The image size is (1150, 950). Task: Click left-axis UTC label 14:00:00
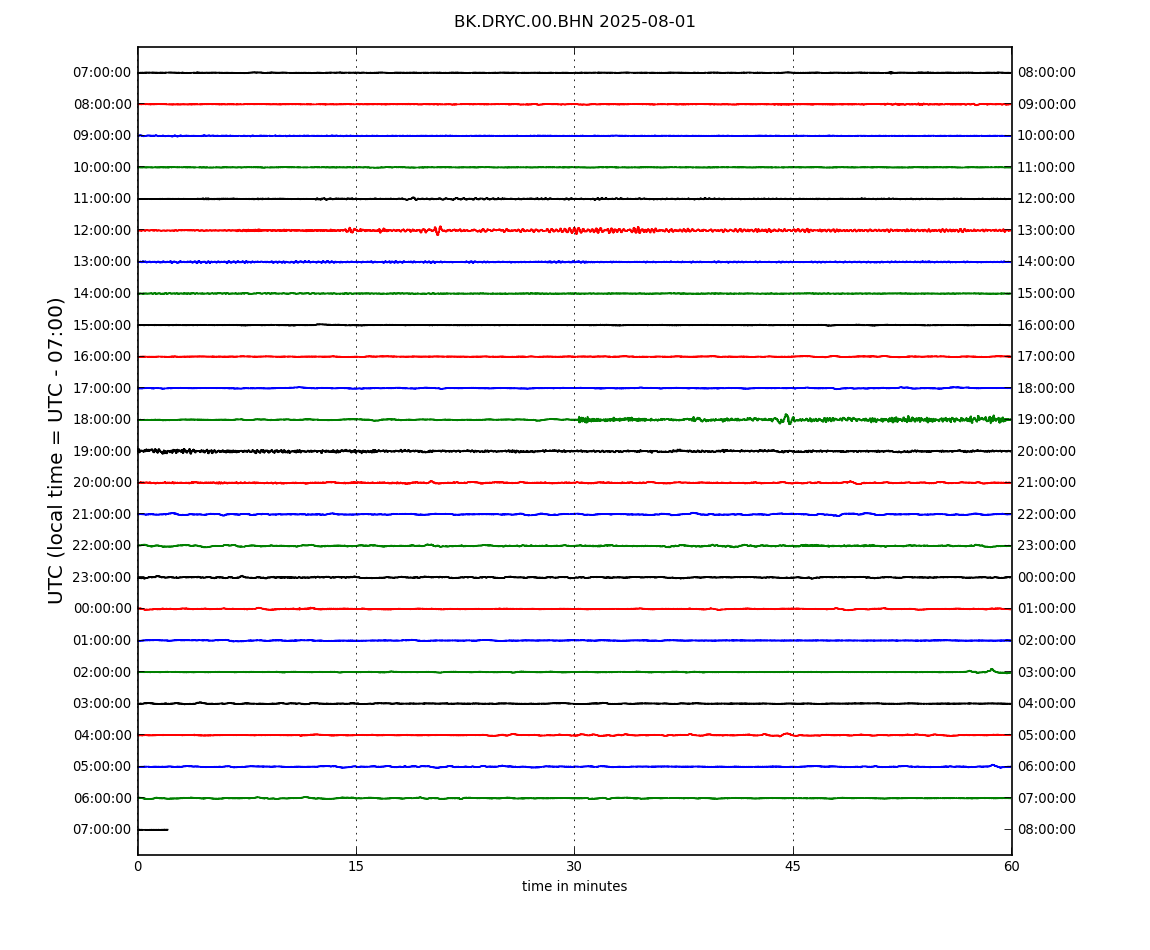(x=102, y=293)
